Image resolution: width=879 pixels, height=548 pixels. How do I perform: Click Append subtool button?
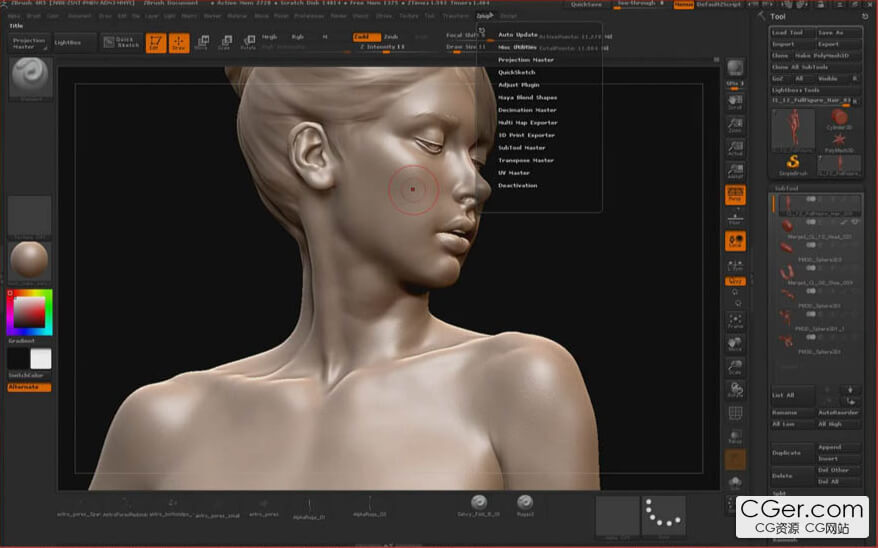pos(838,447)
